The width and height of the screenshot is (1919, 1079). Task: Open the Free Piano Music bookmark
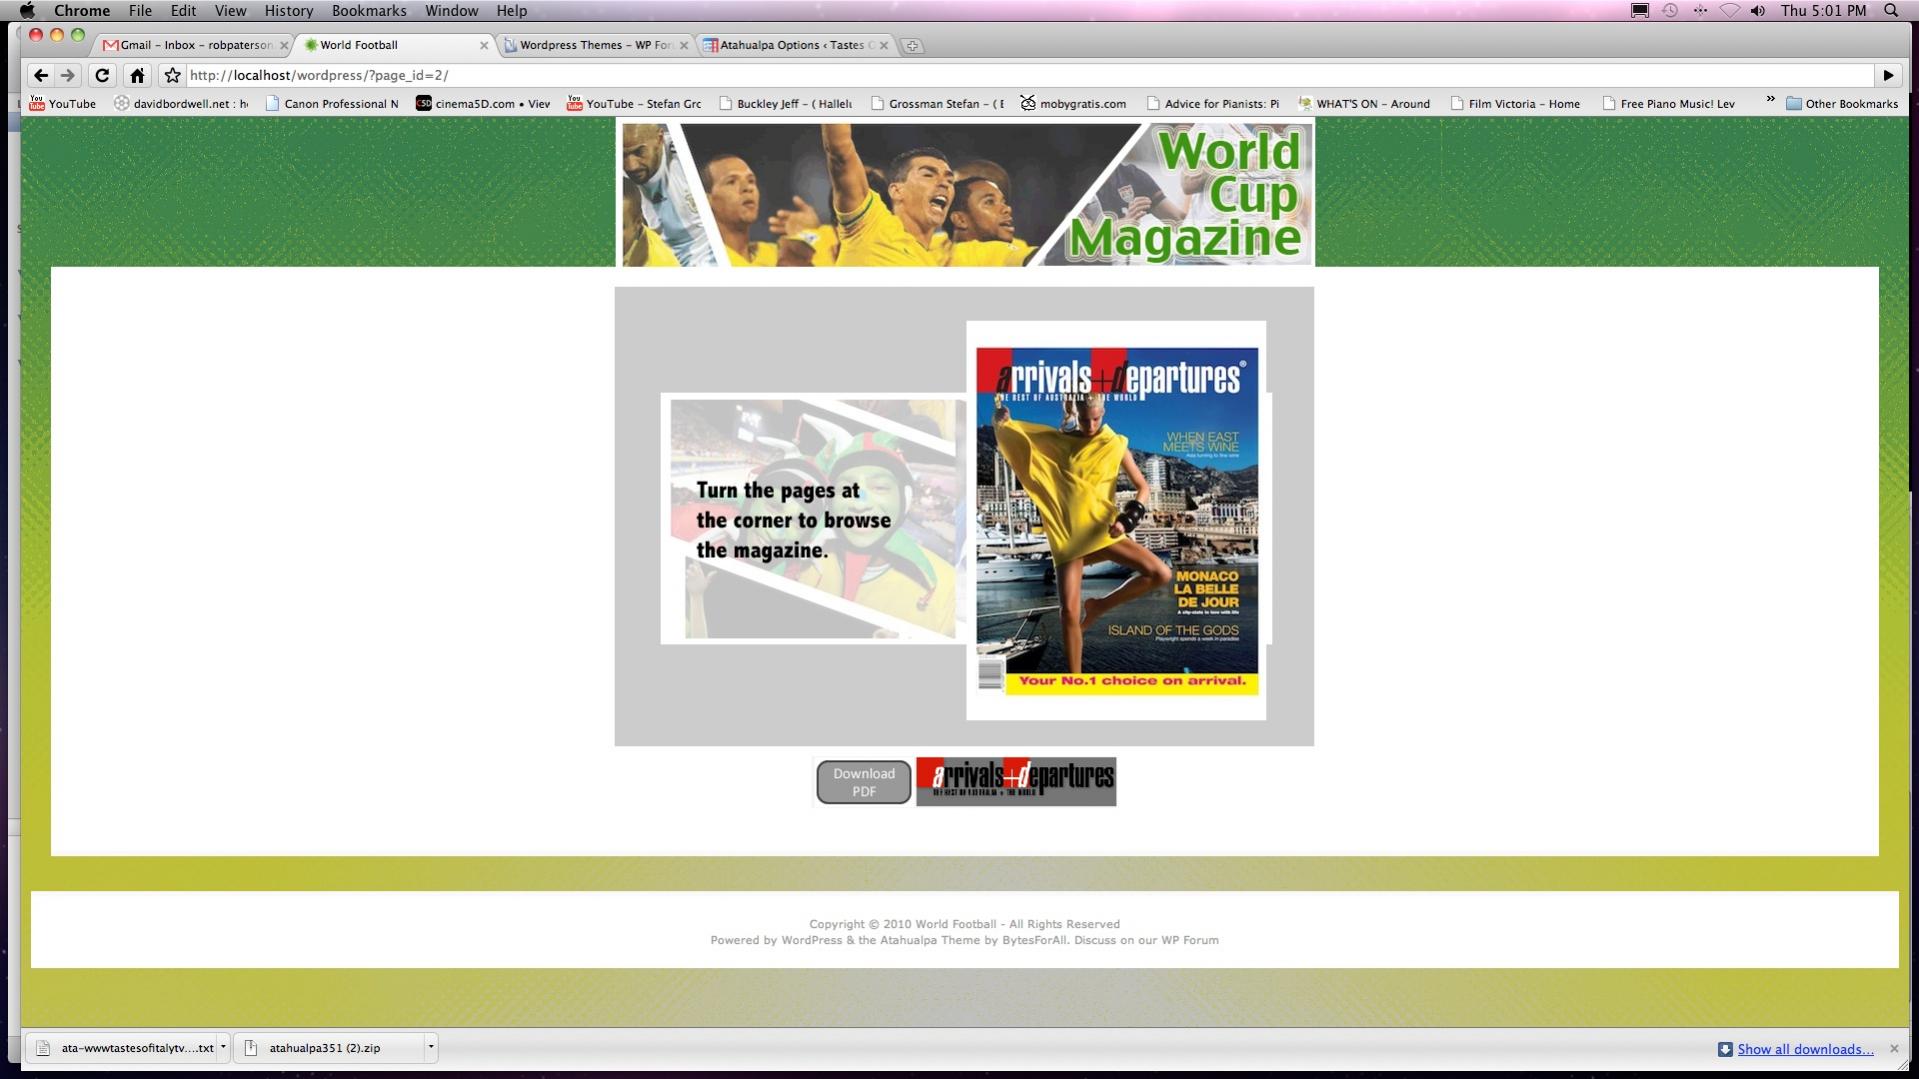pos(1668,103)
